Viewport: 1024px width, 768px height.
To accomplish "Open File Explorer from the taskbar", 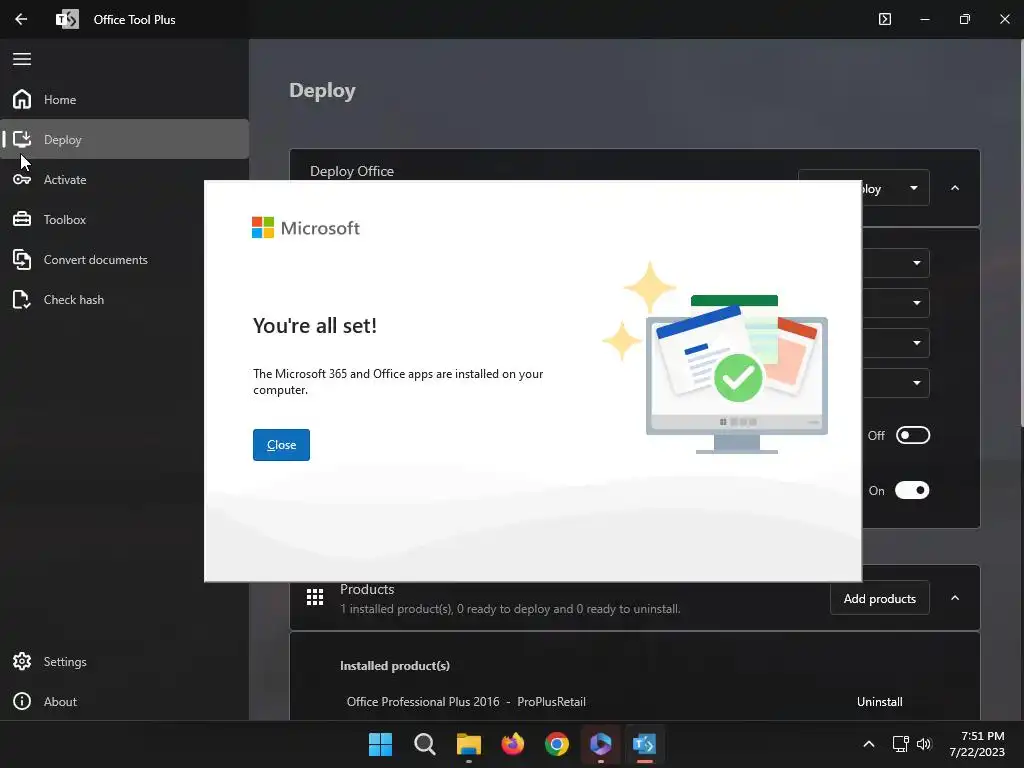I will pyautogui.click(x=468, y=744).
